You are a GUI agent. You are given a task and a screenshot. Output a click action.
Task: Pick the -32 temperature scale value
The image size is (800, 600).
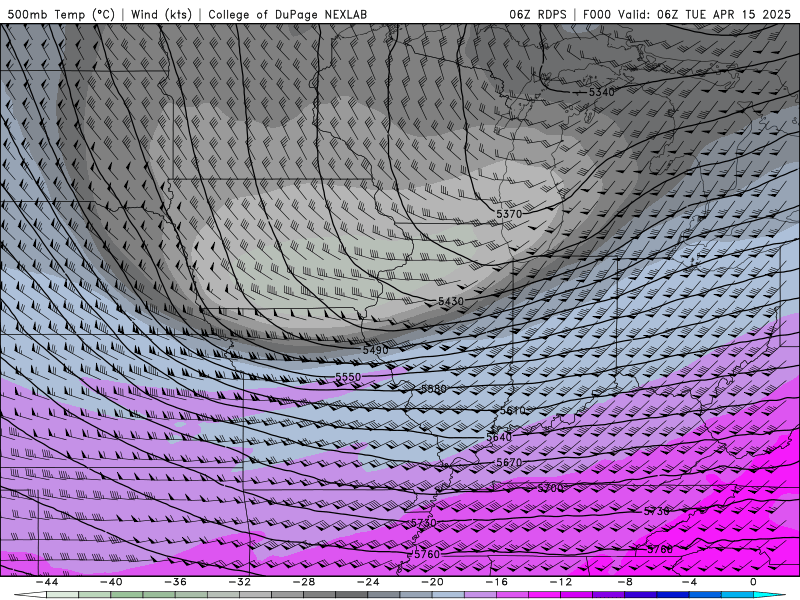point(239,582)
